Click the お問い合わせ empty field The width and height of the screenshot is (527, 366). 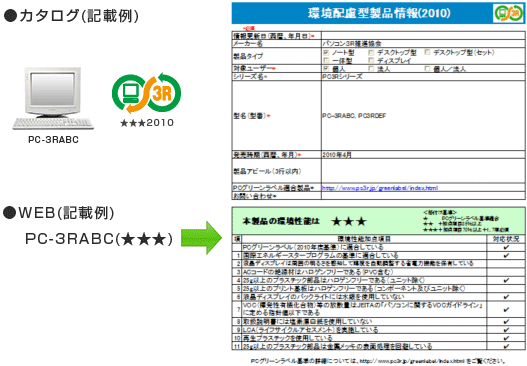(x=423, y=196)
